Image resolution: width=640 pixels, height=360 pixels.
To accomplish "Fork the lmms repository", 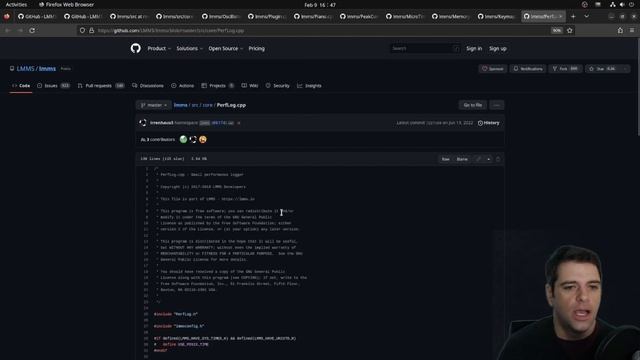I will [565, 69].
